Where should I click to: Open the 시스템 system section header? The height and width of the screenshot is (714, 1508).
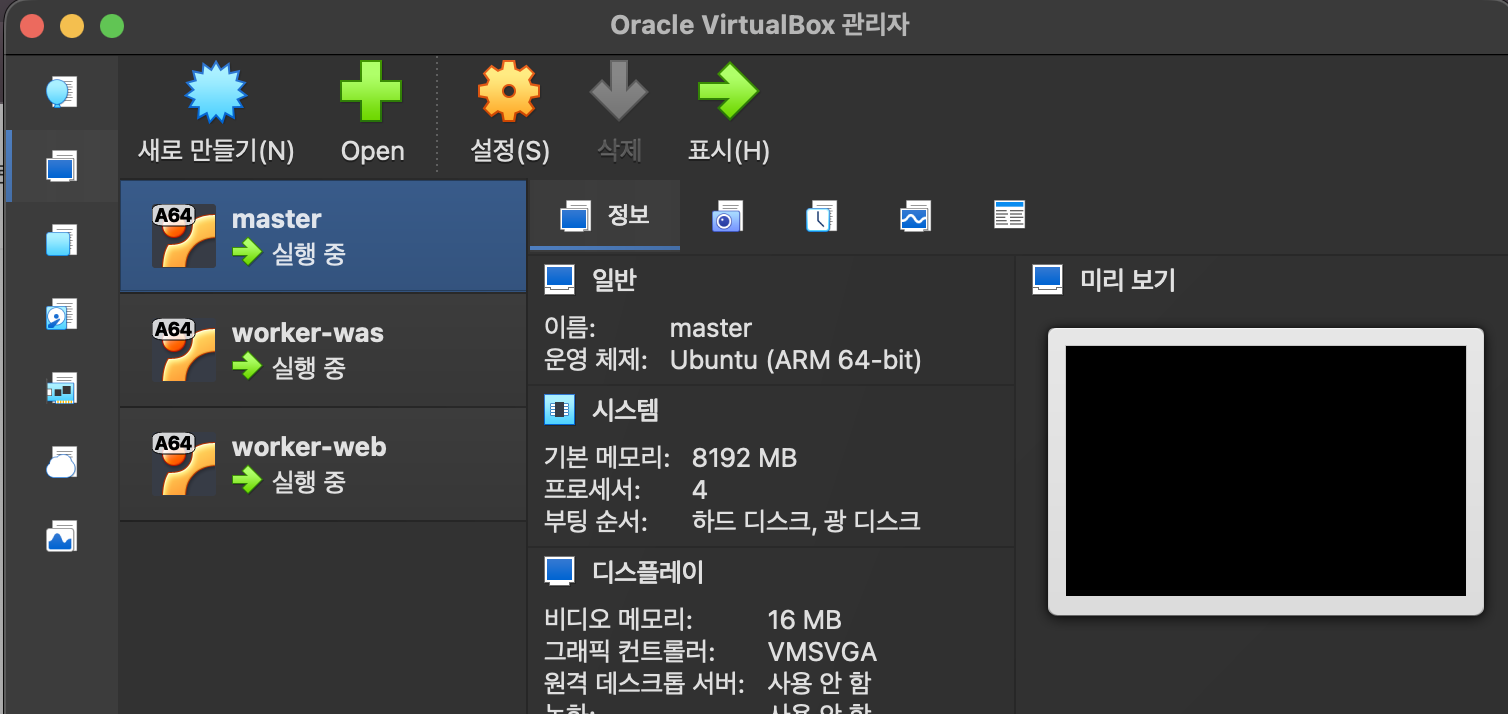(x=626, y=409)
